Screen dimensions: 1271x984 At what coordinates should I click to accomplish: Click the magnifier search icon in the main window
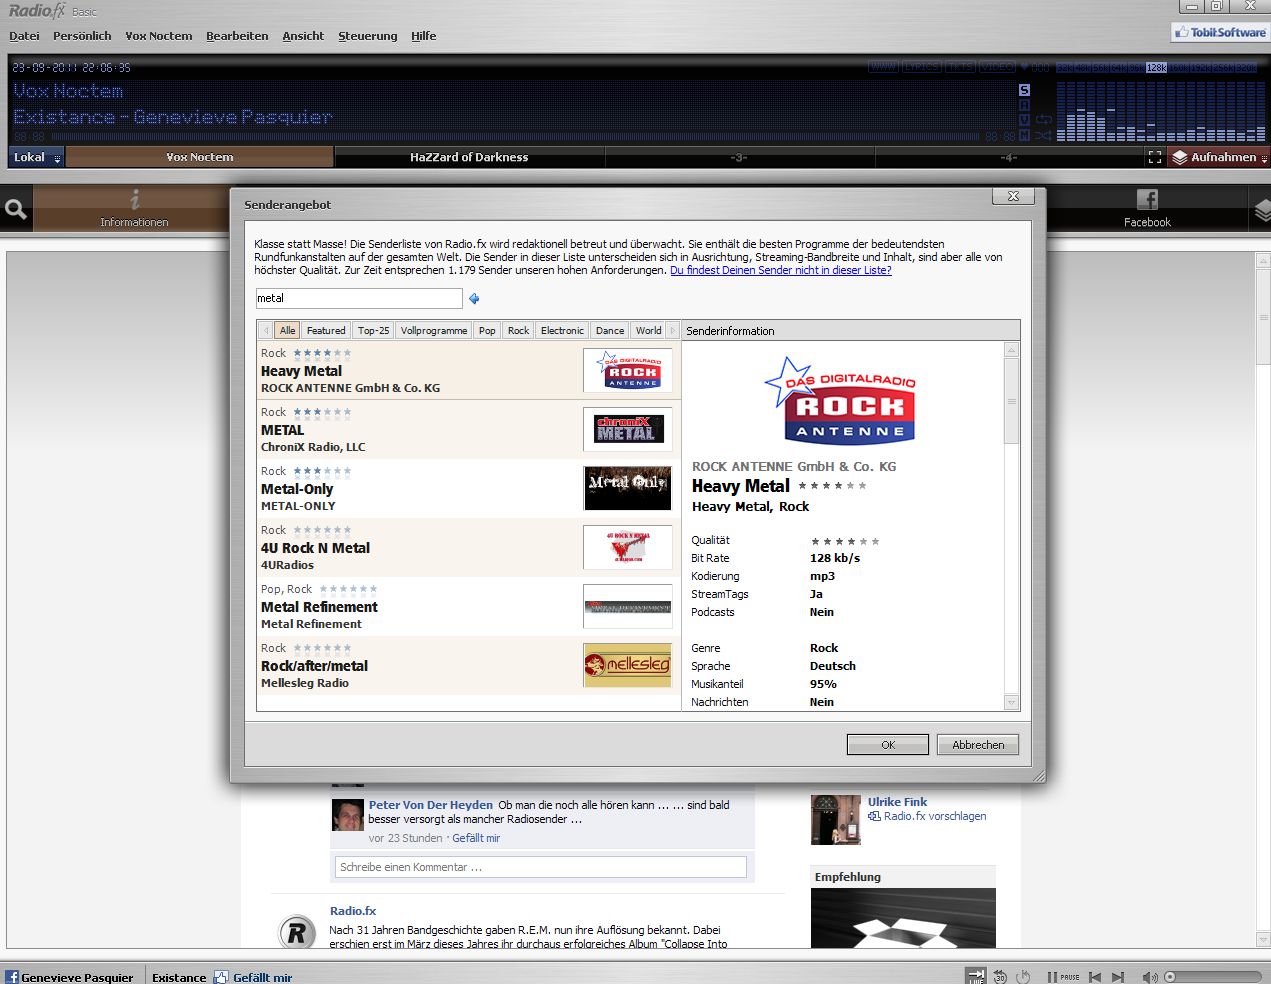point(16,209)
